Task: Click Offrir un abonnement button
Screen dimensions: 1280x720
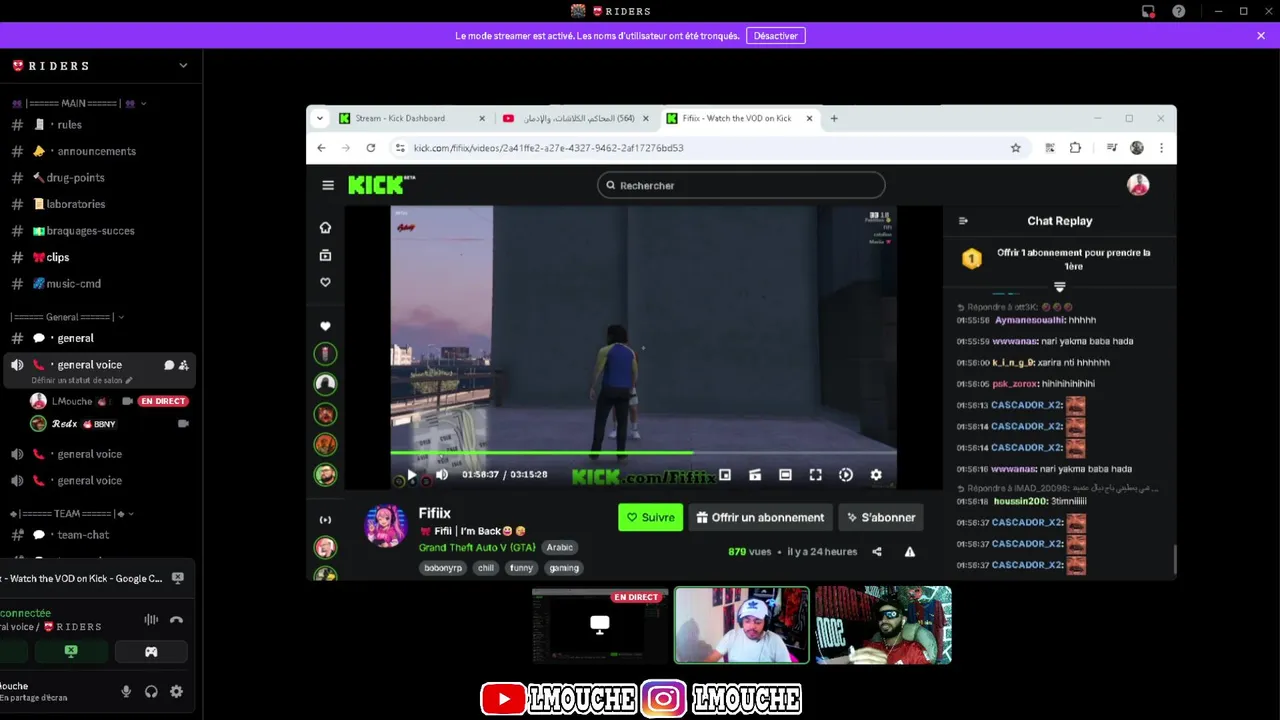Action: pos(760,517)
